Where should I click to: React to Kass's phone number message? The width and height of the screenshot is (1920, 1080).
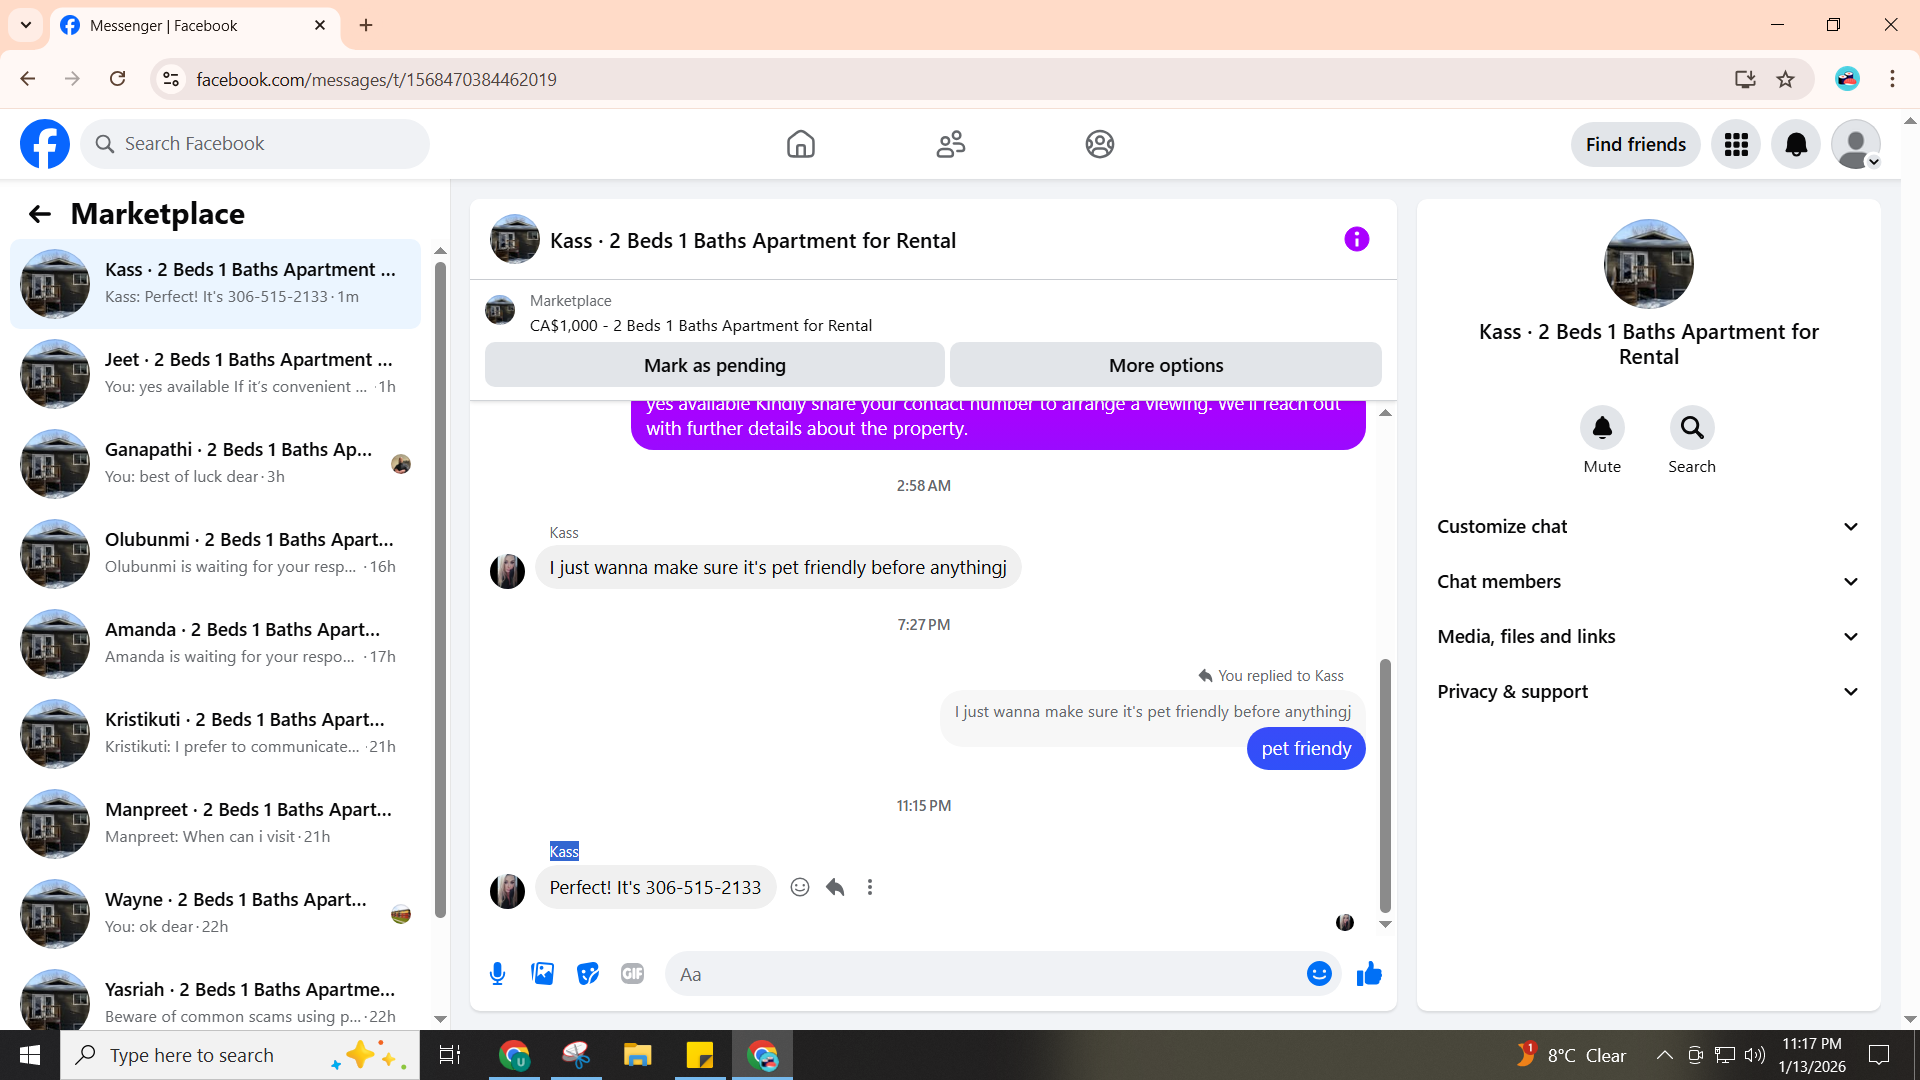pos(800,887)
